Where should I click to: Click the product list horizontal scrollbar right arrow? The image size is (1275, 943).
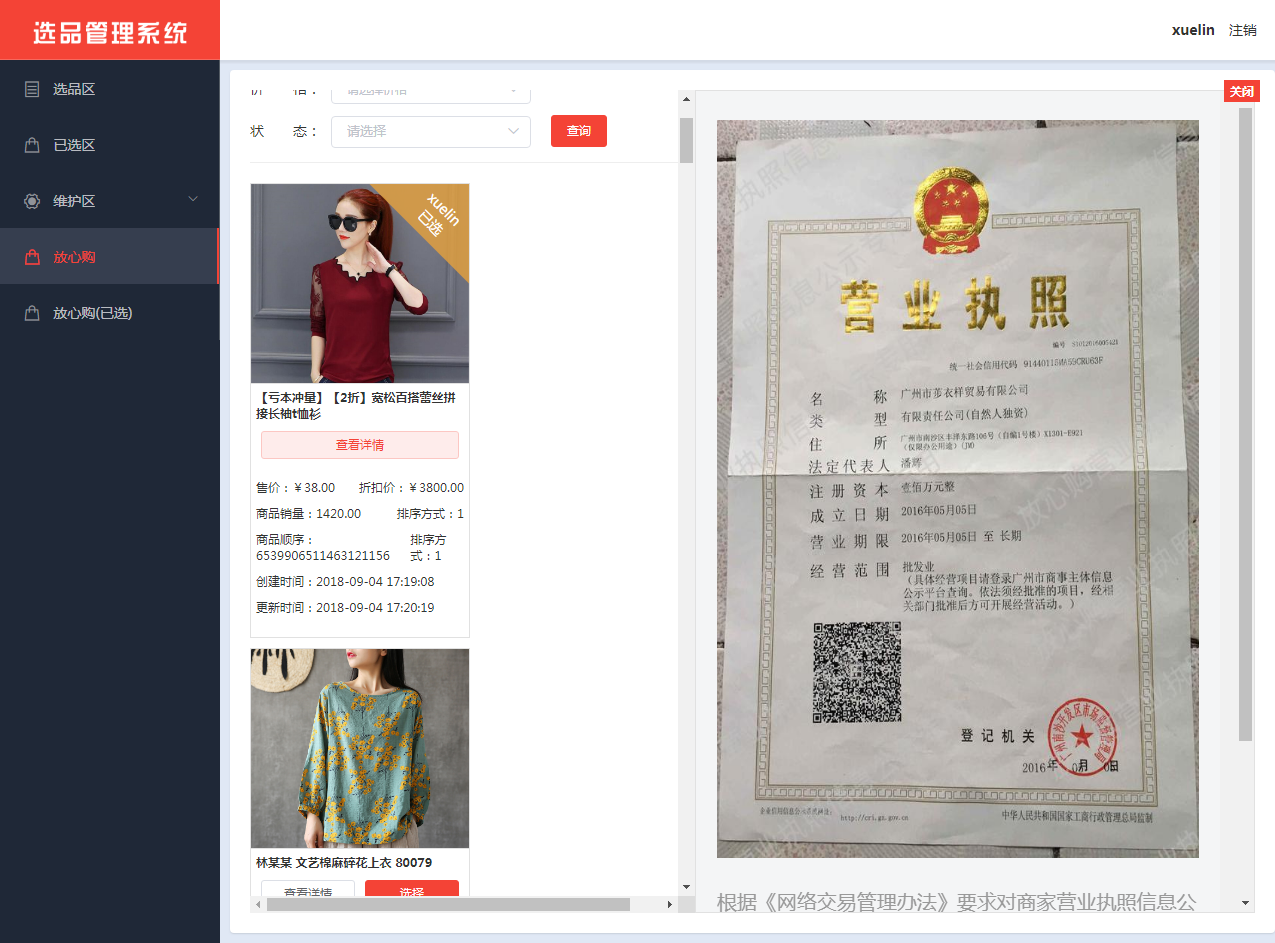pos(670,904)
